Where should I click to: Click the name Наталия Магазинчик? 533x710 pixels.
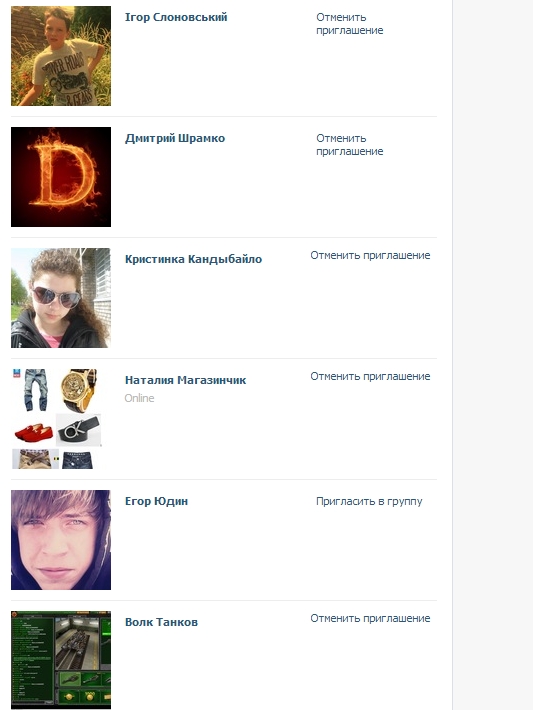[186, 380]
